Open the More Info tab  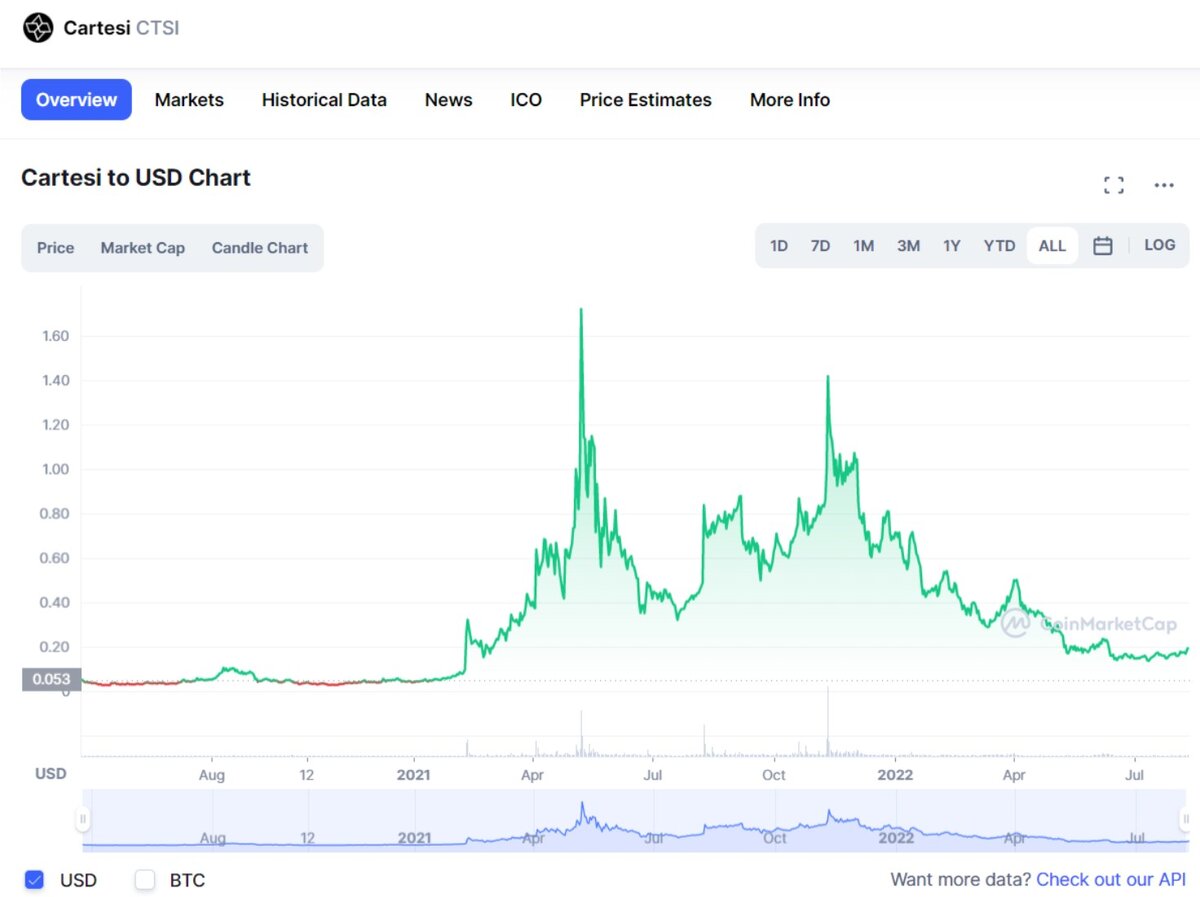(790, 100)
